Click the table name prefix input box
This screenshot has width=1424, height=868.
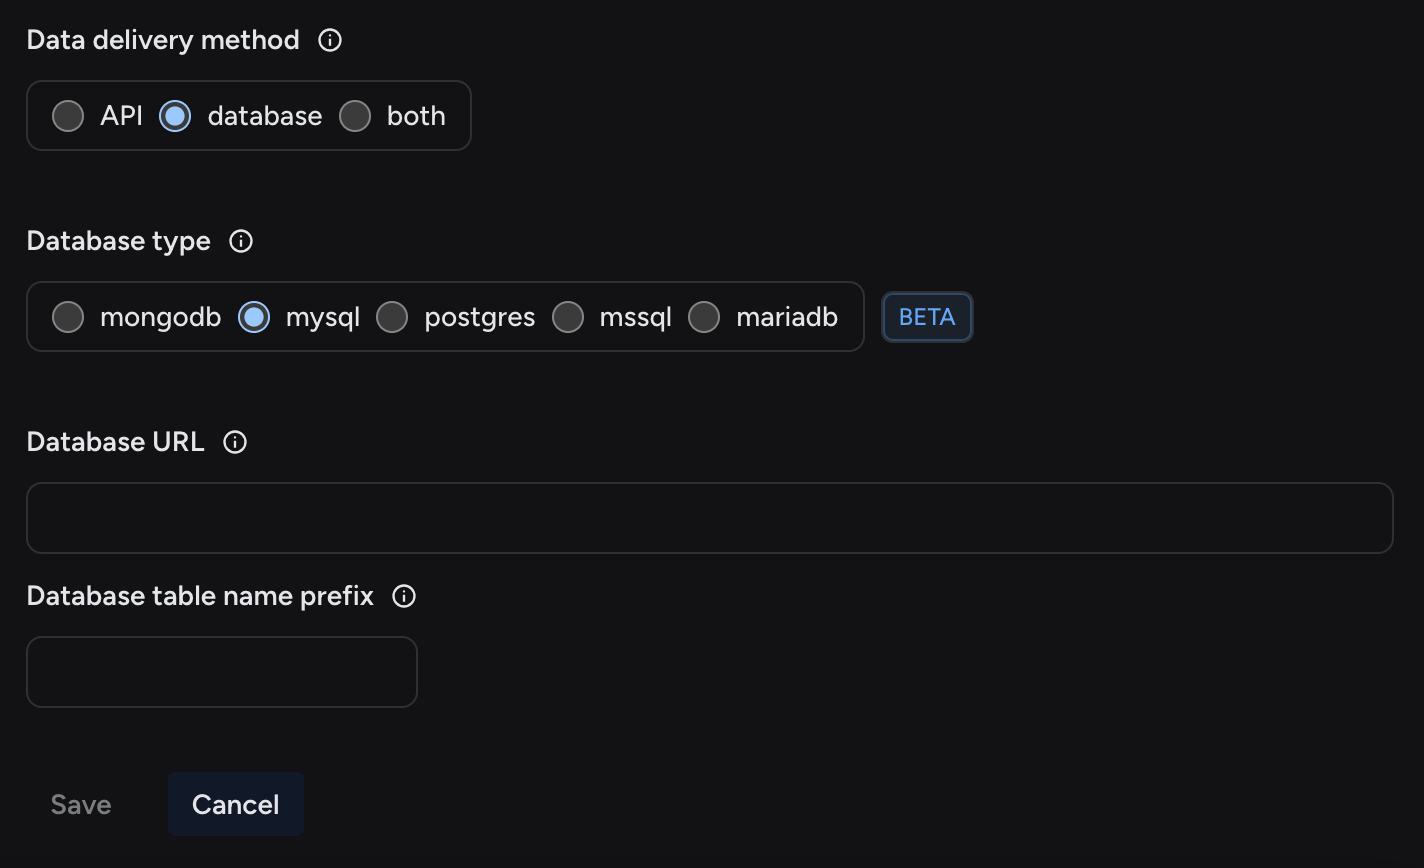pos(221,672)
